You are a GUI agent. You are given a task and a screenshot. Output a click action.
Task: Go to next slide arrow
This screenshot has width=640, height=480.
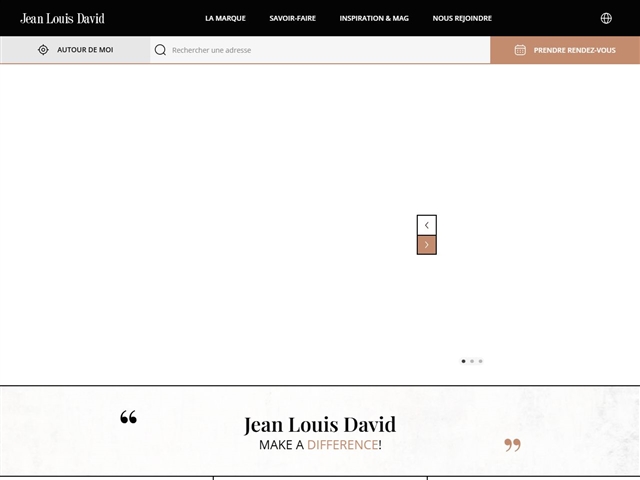pyautogui.click(x=427, y=245)
